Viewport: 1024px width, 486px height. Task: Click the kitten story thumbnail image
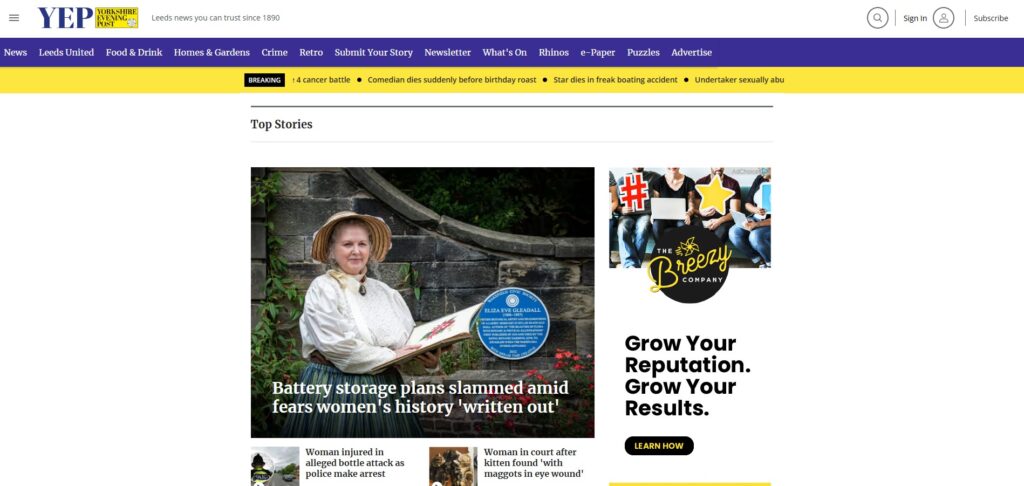click(x=453, y=466)
